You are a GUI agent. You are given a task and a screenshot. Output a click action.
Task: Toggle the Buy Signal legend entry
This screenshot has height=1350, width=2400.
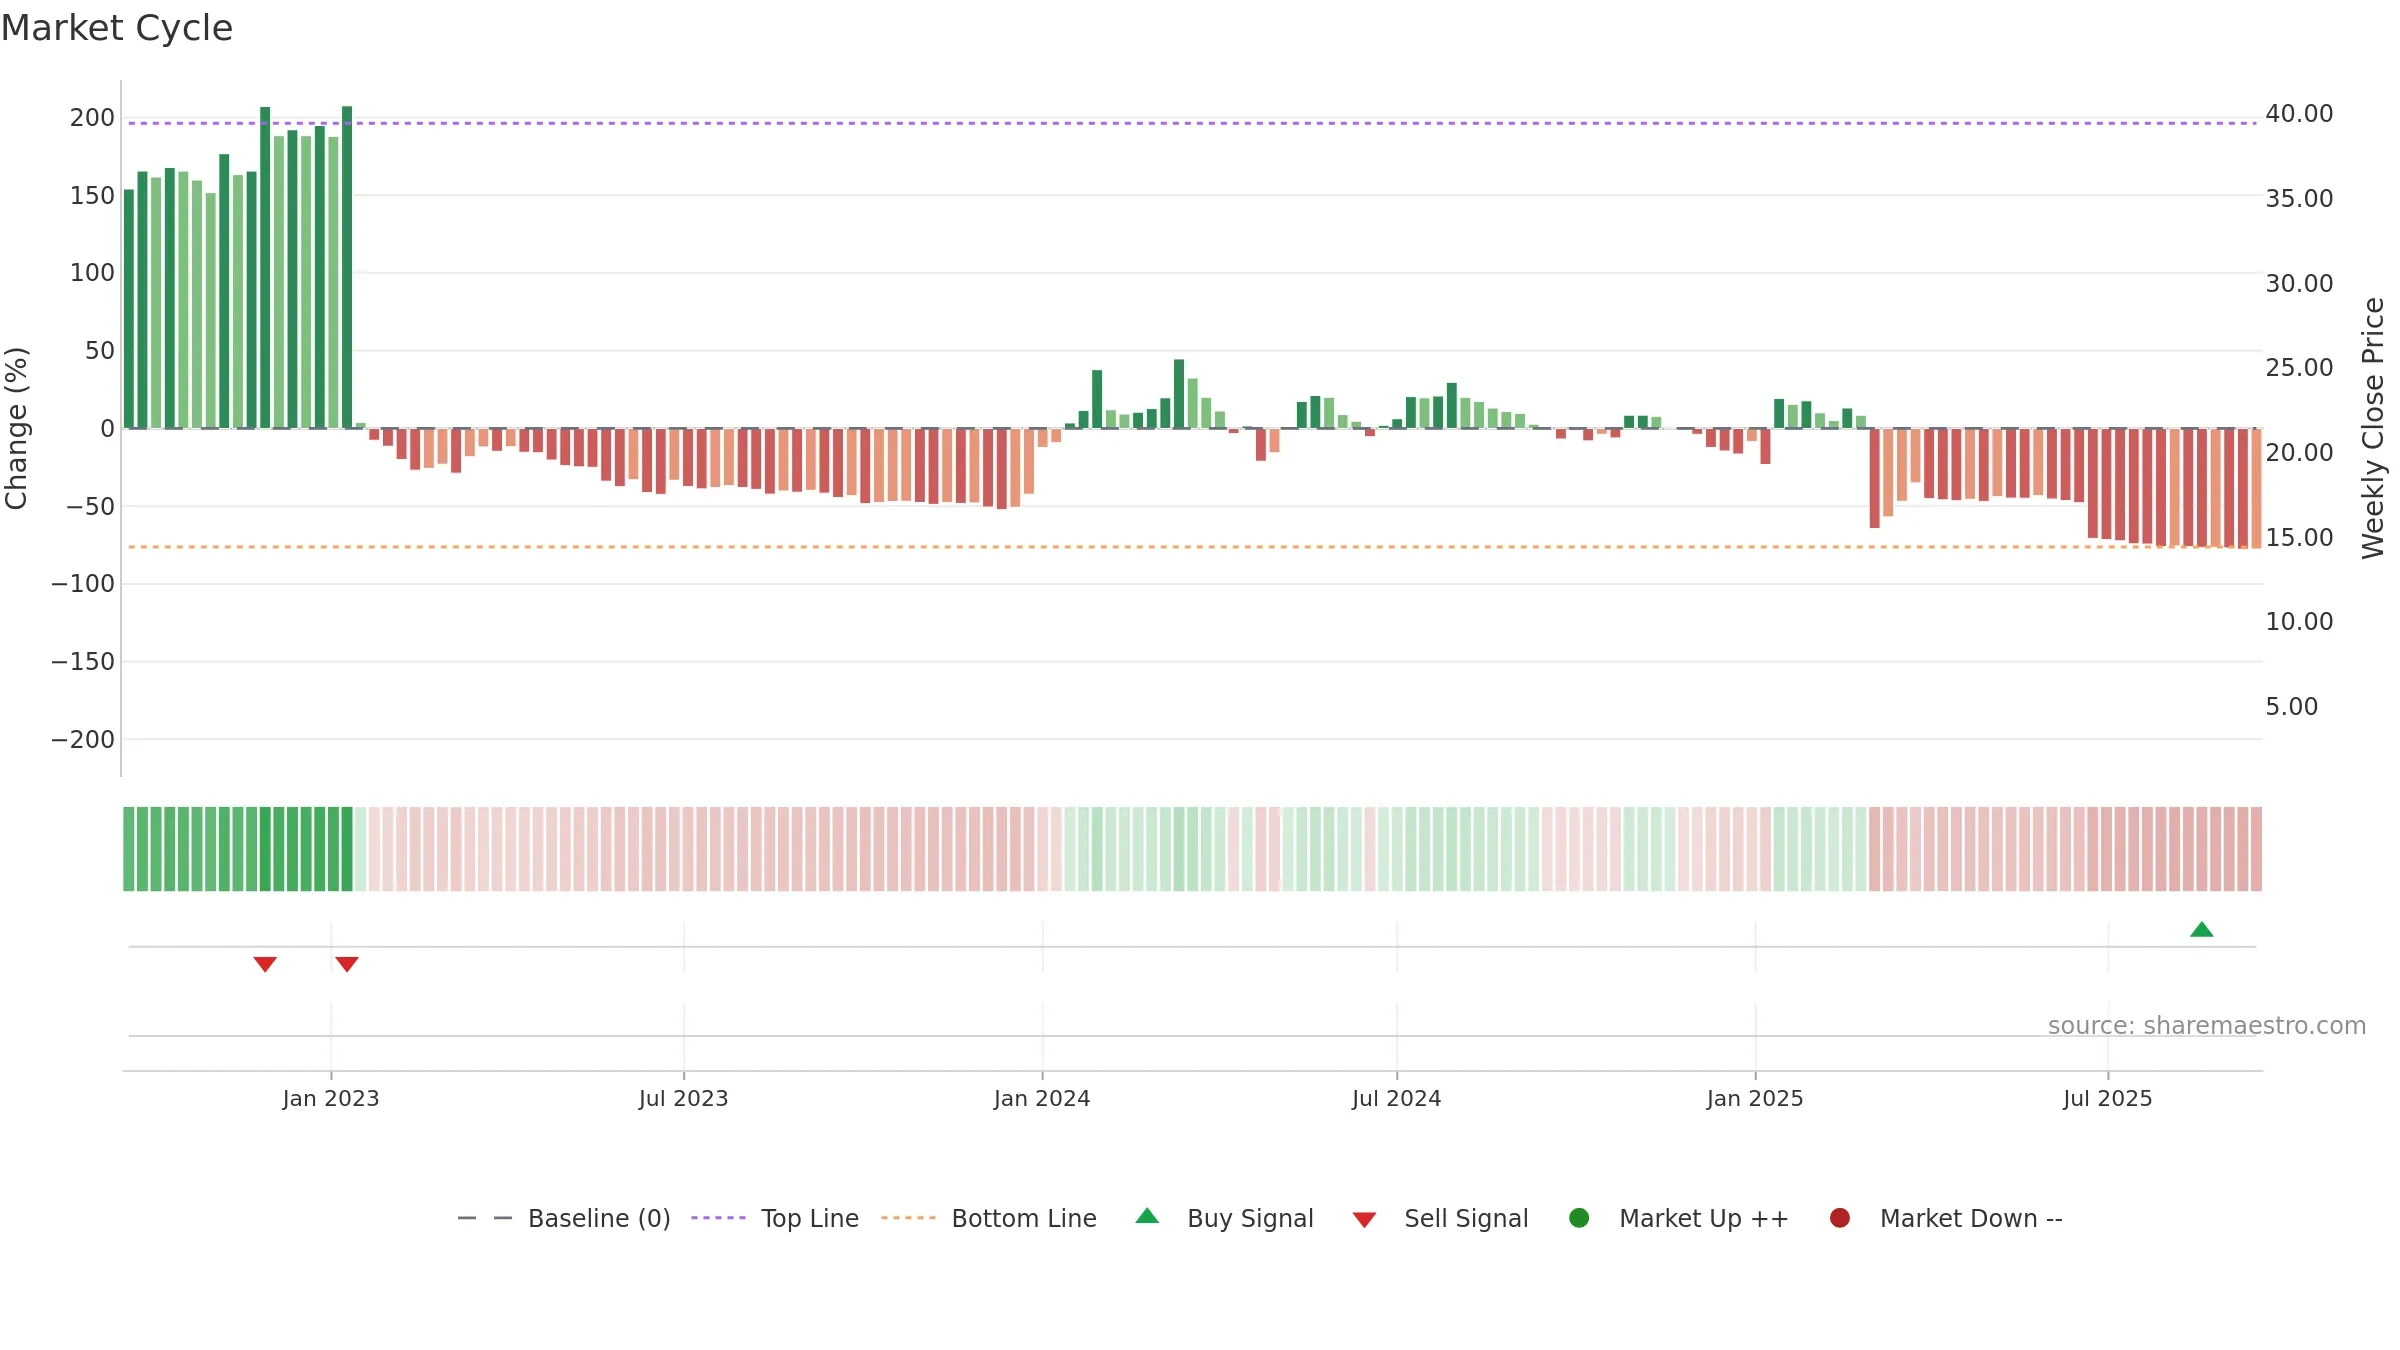tap(1225, 1218)
